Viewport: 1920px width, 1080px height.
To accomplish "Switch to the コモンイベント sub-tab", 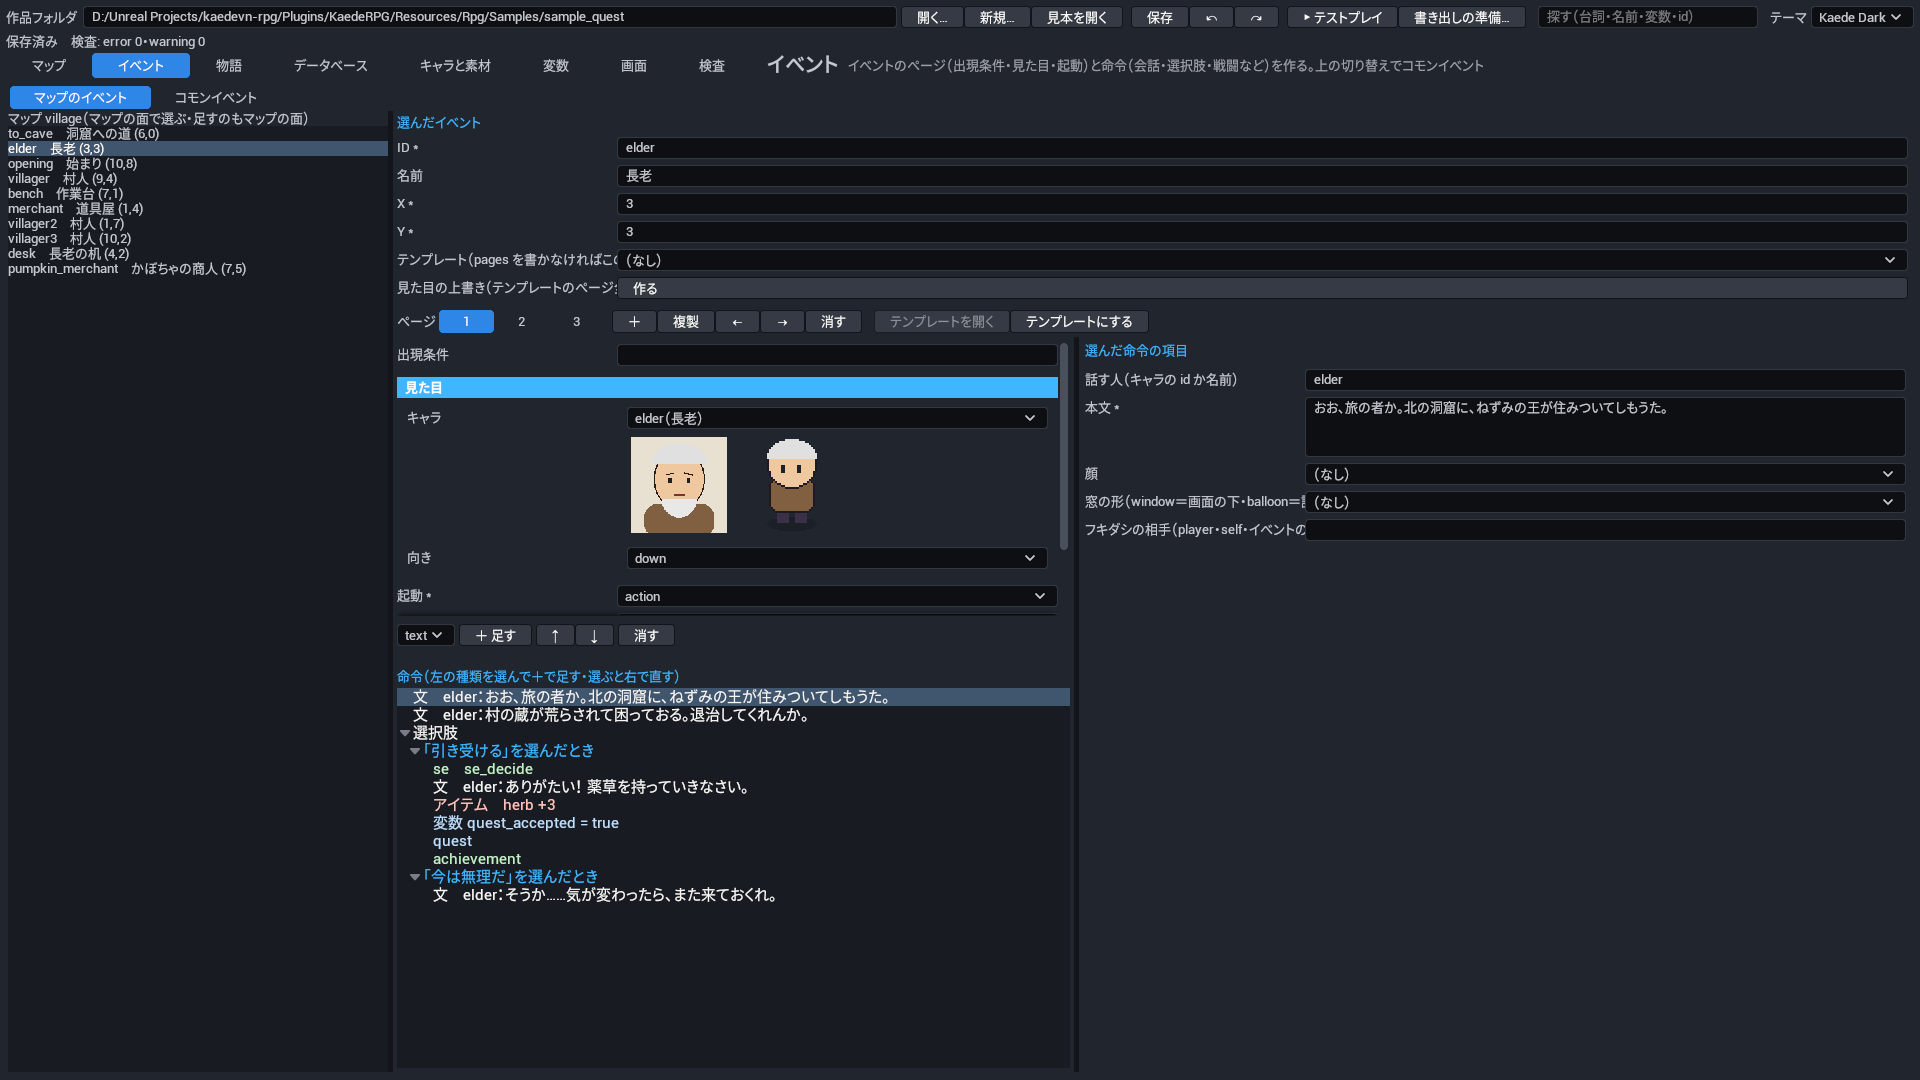I will (216, 97).
